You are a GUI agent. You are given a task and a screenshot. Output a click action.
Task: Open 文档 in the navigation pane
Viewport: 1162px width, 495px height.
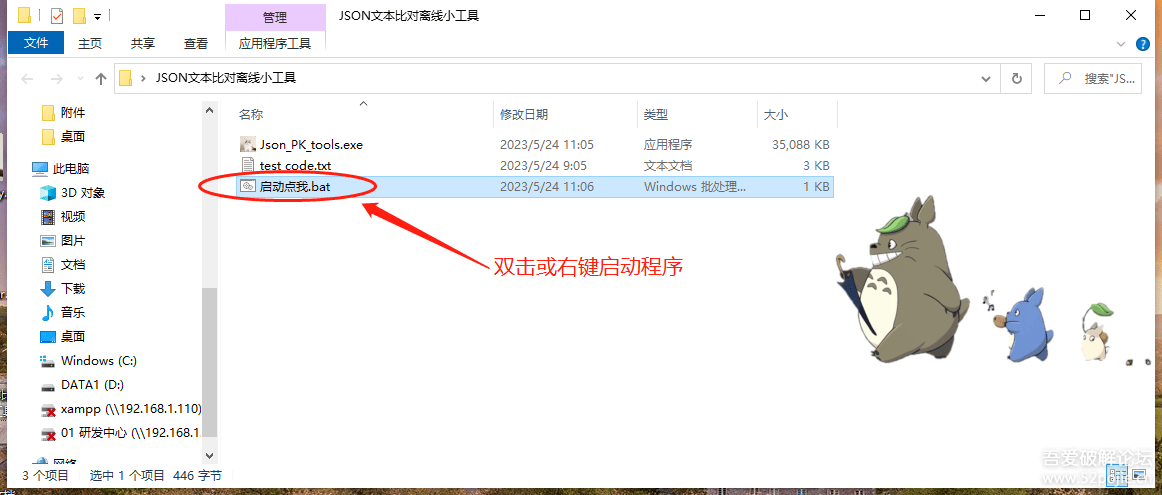click(x=73, y=265)
